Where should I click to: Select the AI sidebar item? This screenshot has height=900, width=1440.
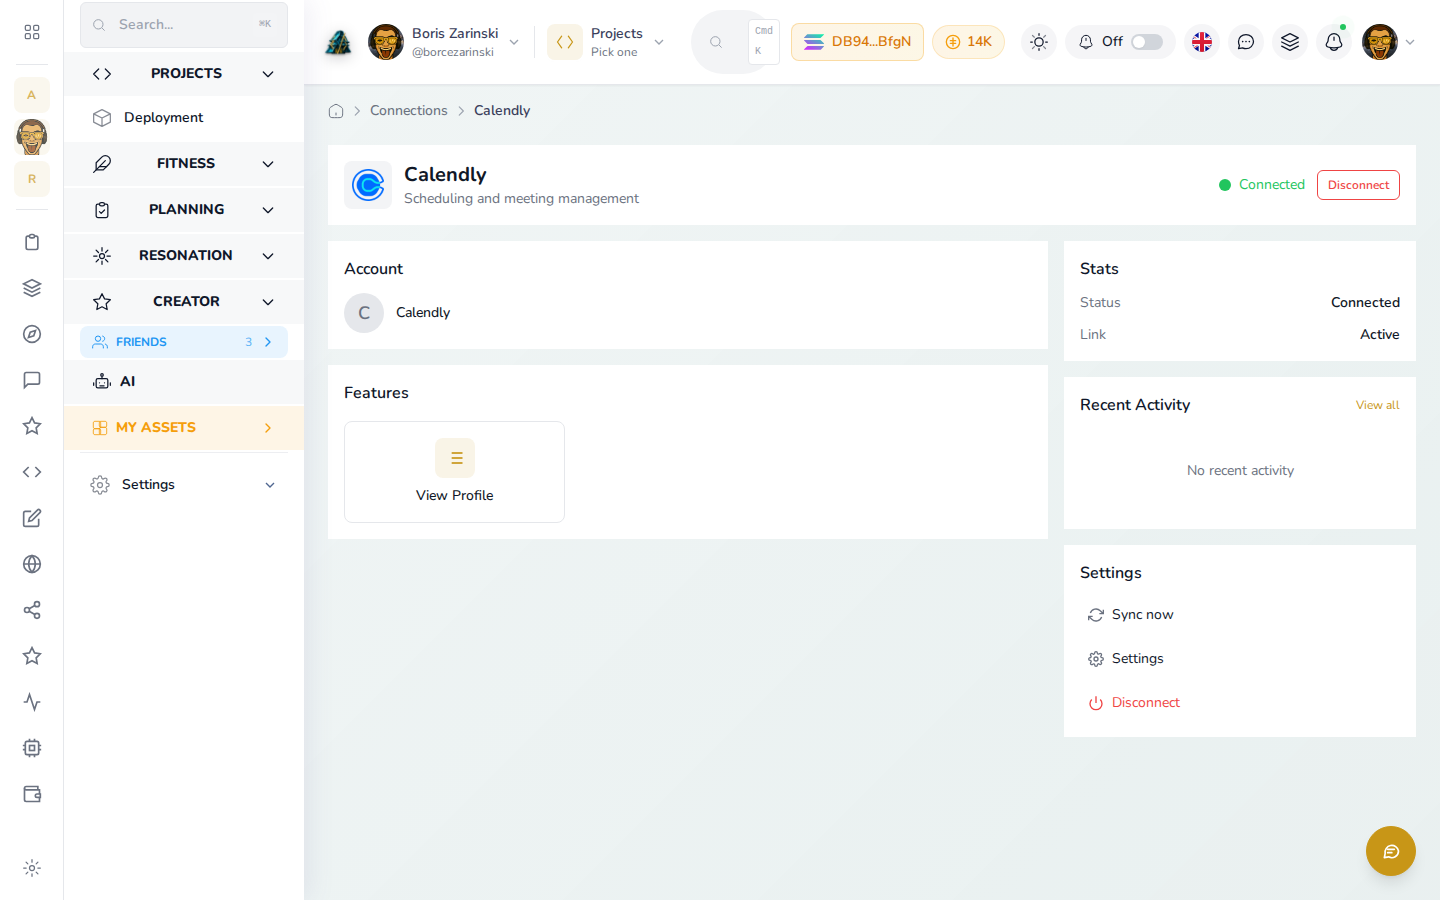(x=184, y=381)
